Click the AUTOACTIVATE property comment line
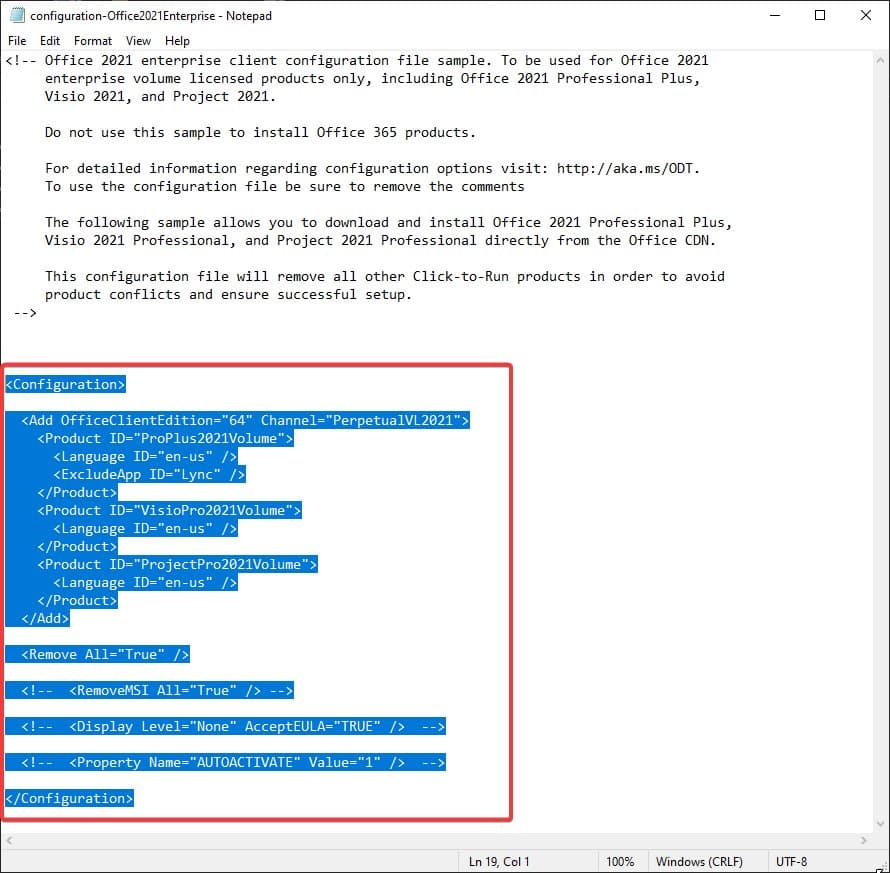 (233, 762)
